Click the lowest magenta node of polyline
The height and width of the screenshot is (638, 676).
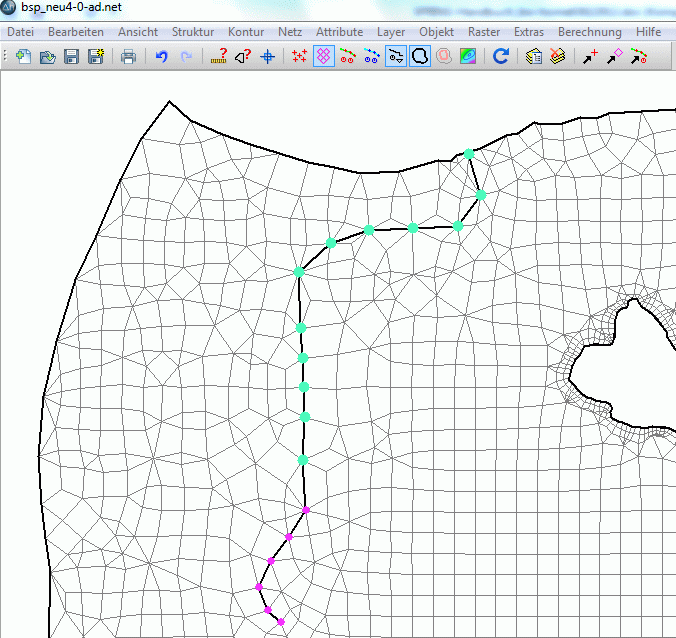[281, 622]
